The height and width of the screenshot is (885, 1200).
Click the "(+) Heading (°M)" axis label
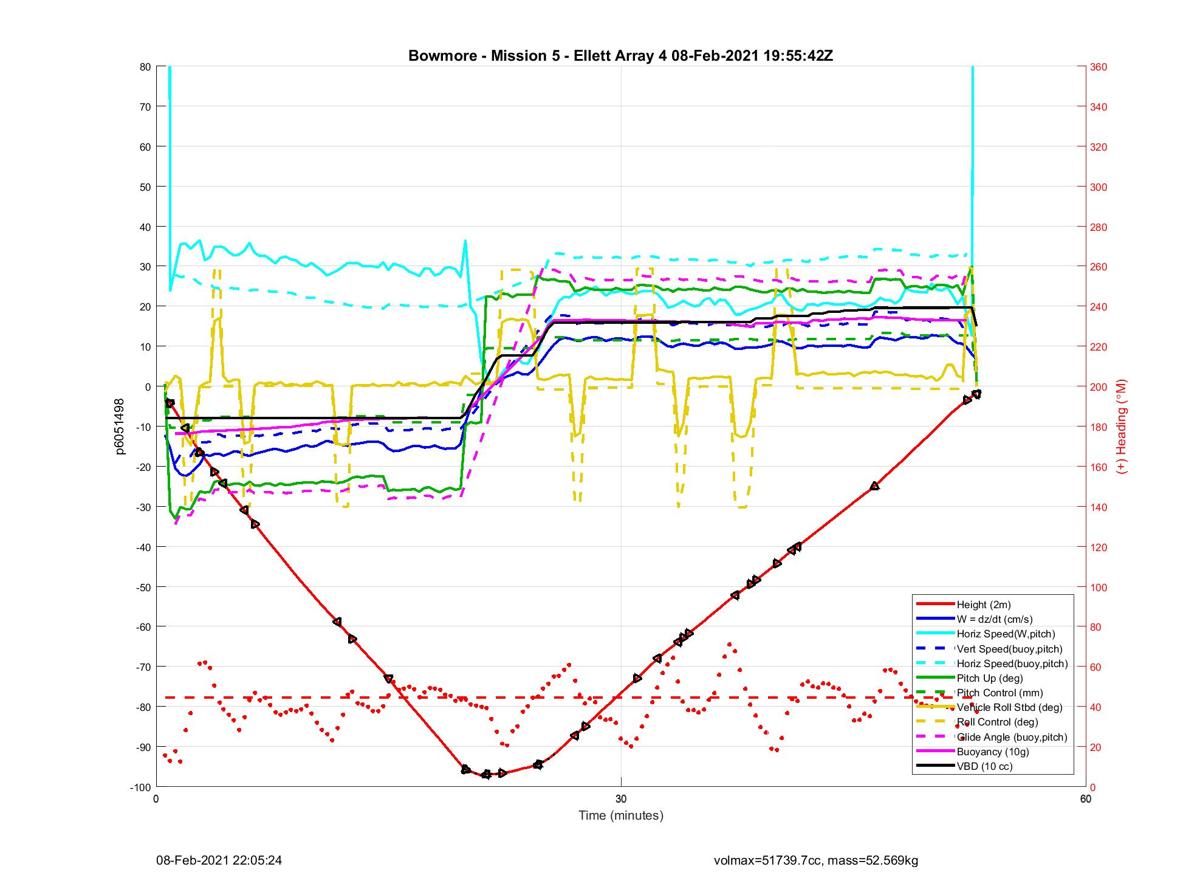click(x=1121, y=427)
